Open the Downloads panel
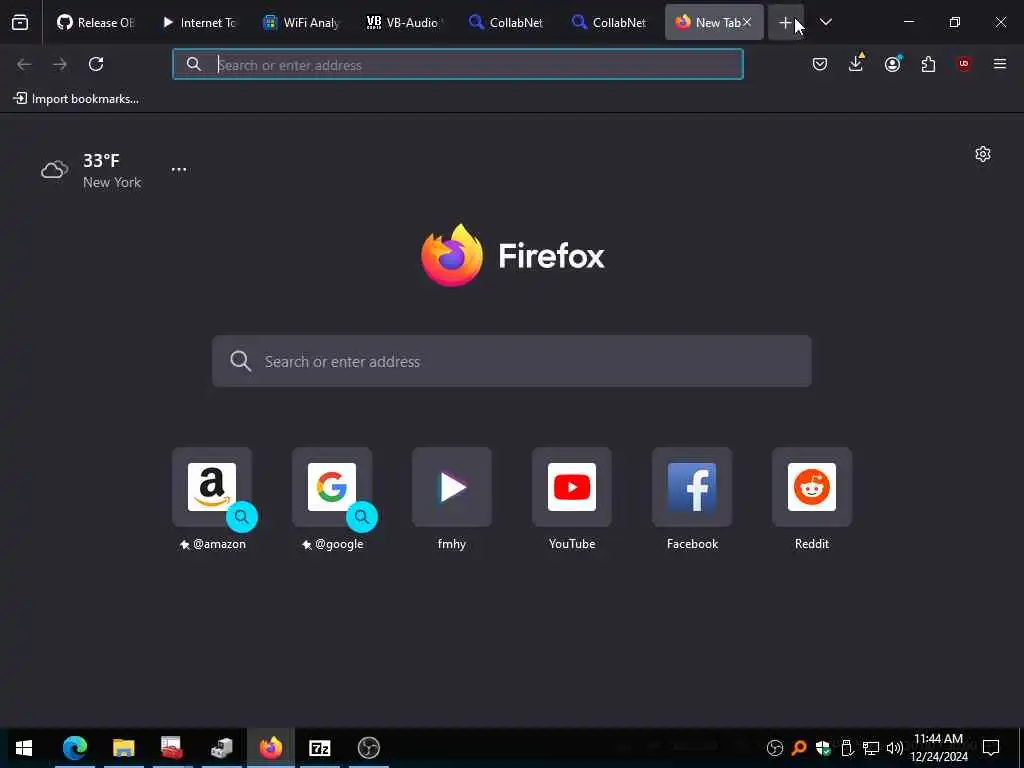Viewport: 1024px width, 768px height. (x=856, y=63)
